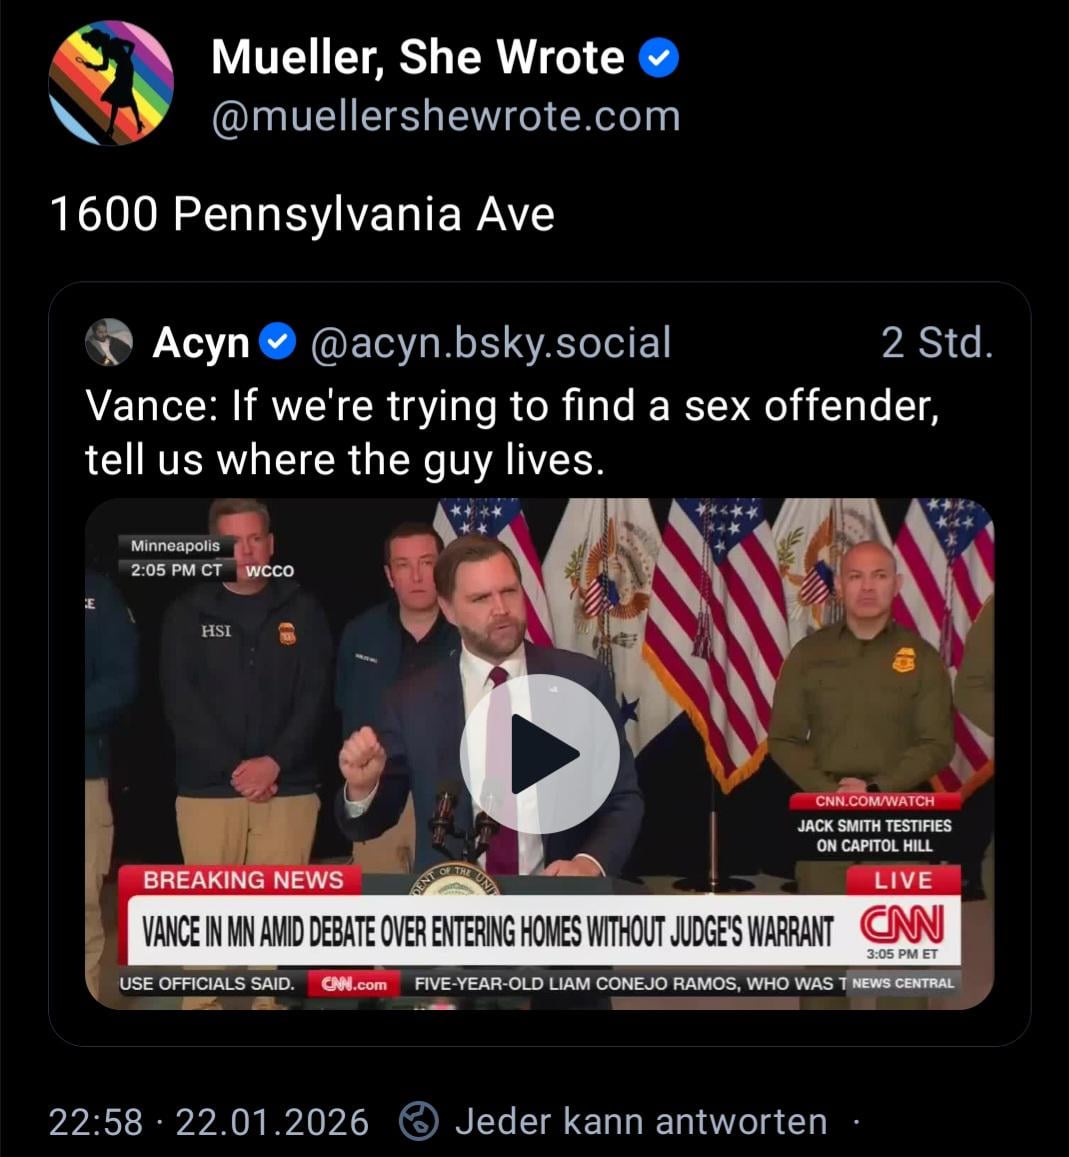Screen dimensions: 1069x1157
Task: Click the "Jeder kann antworten" reply setting
Action: coord(640,1121)
